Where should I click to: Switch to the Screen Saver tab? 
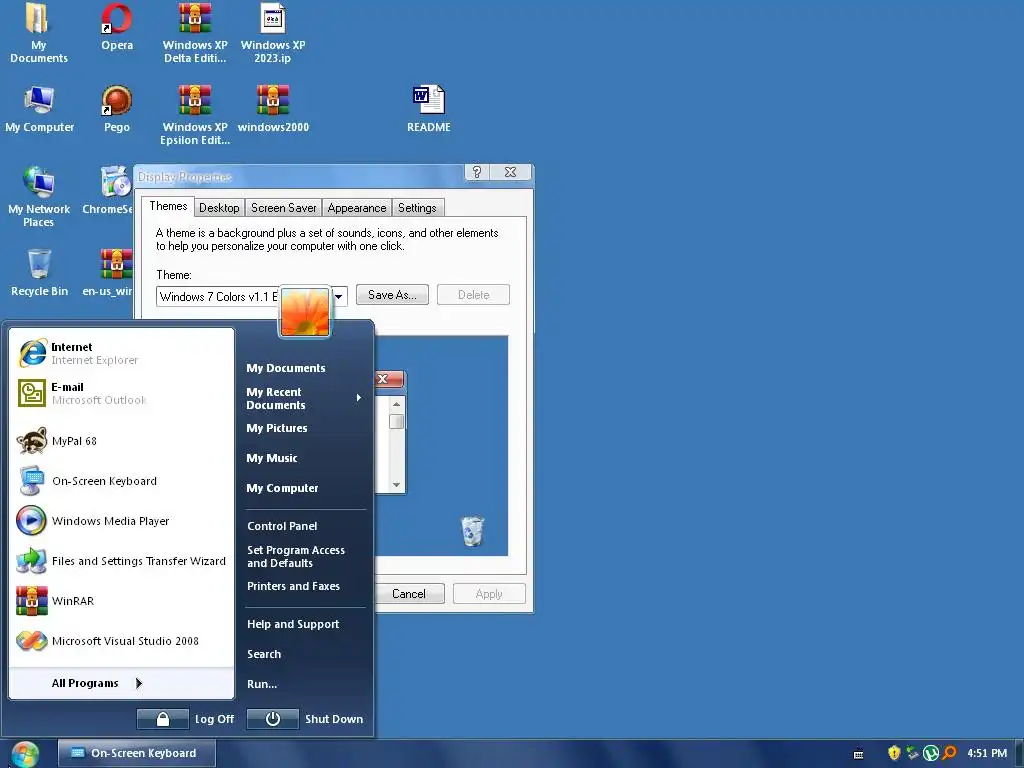pyautogui.click(x=283, y=208)
